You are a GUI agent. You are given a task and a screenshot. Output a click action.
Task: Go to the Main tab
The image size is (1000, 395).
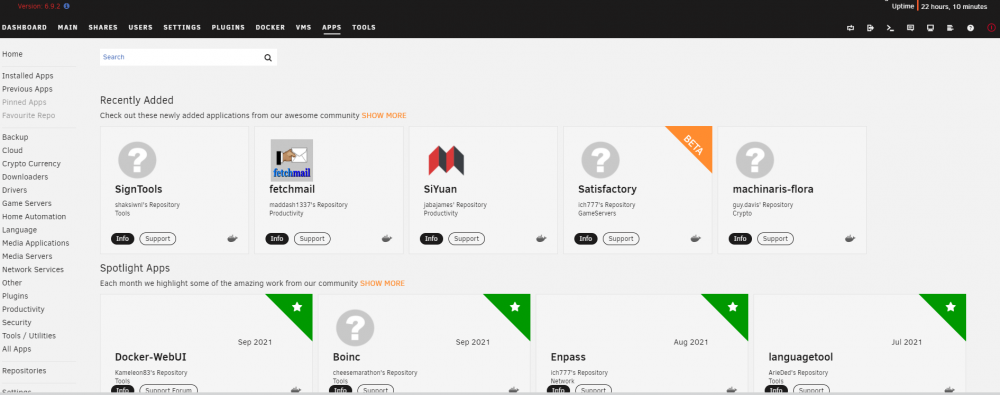click(x=68, y=27)
